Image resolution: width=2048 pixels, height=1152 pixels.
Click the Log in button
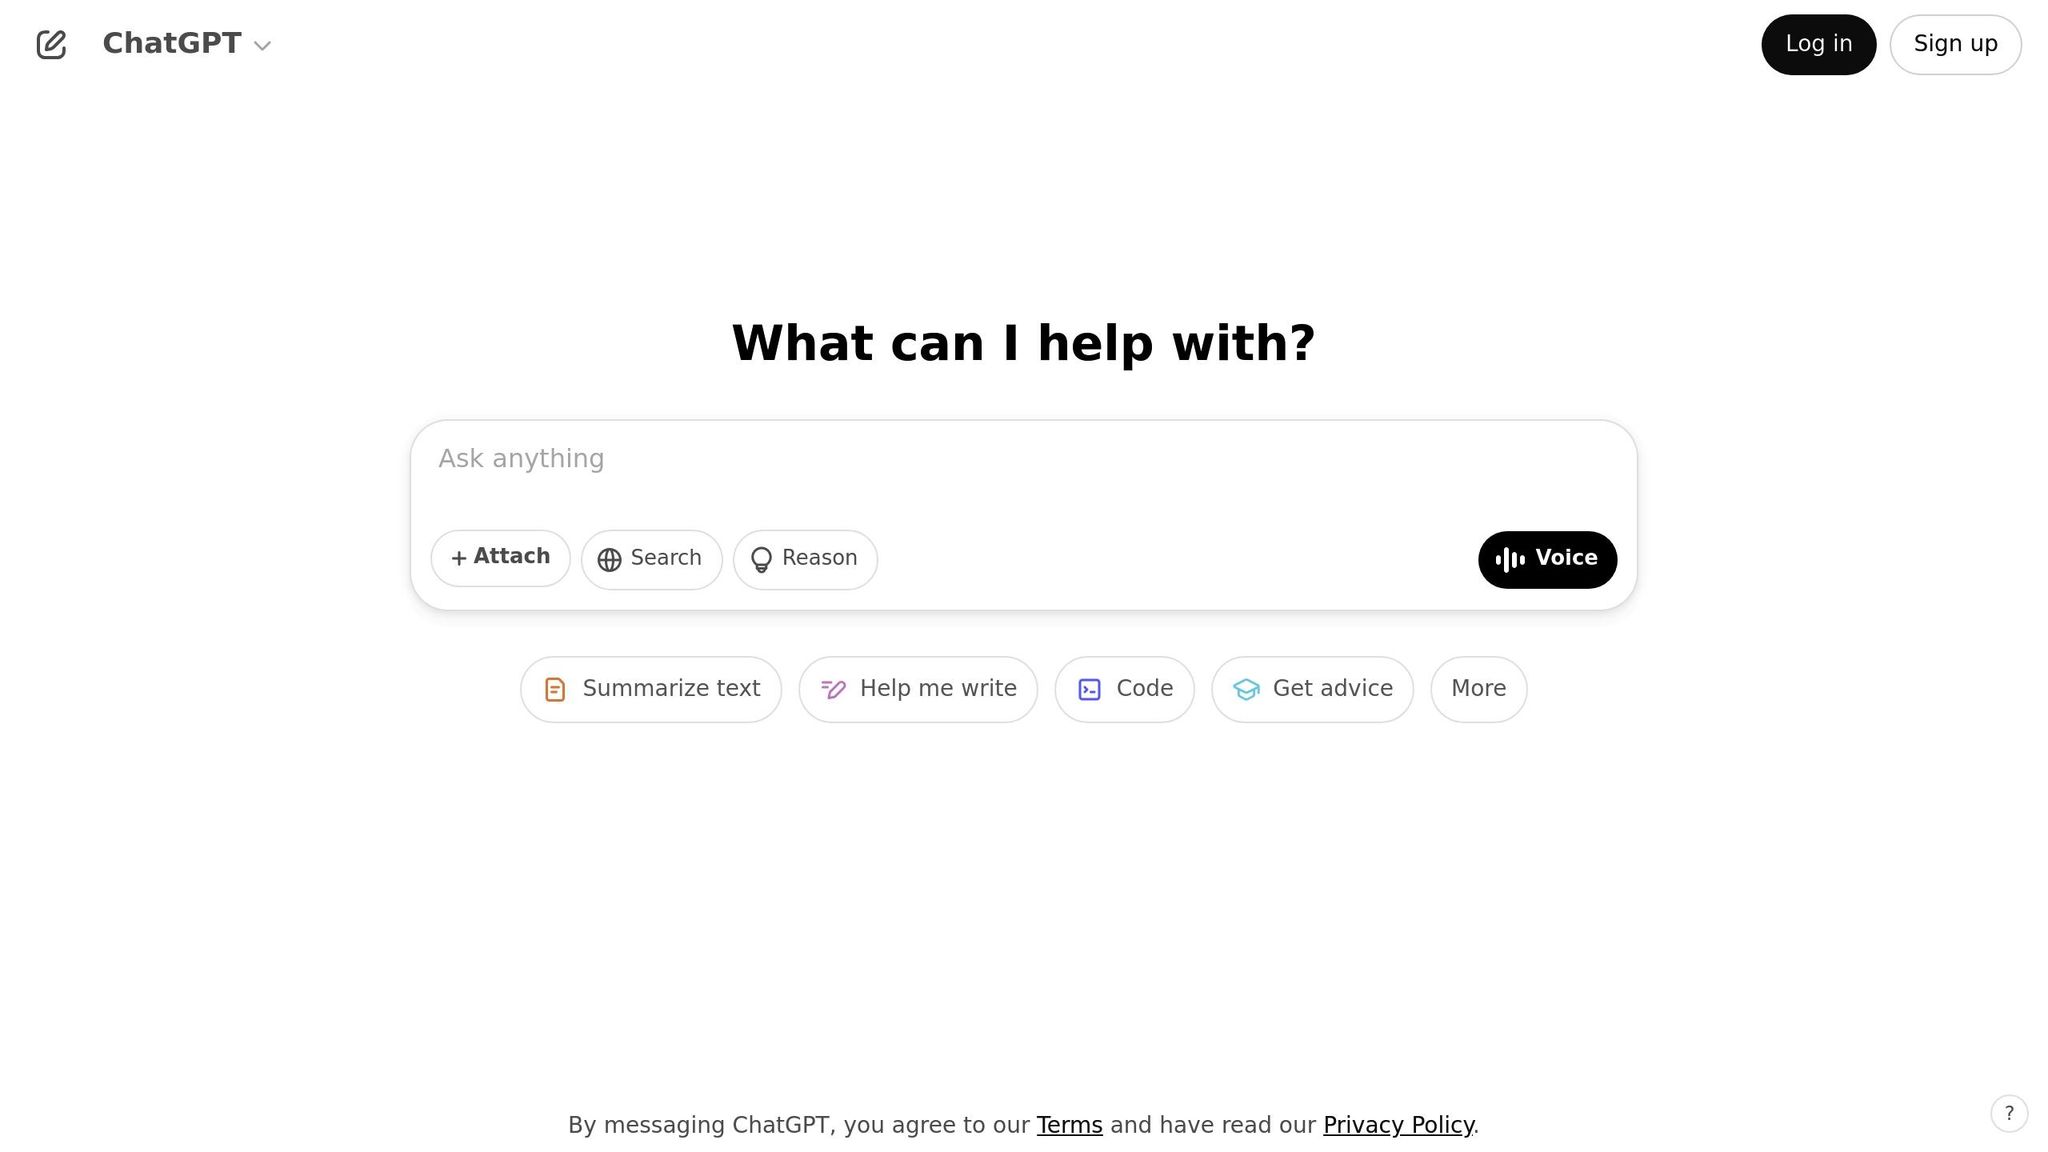[x=1818, y=44]
